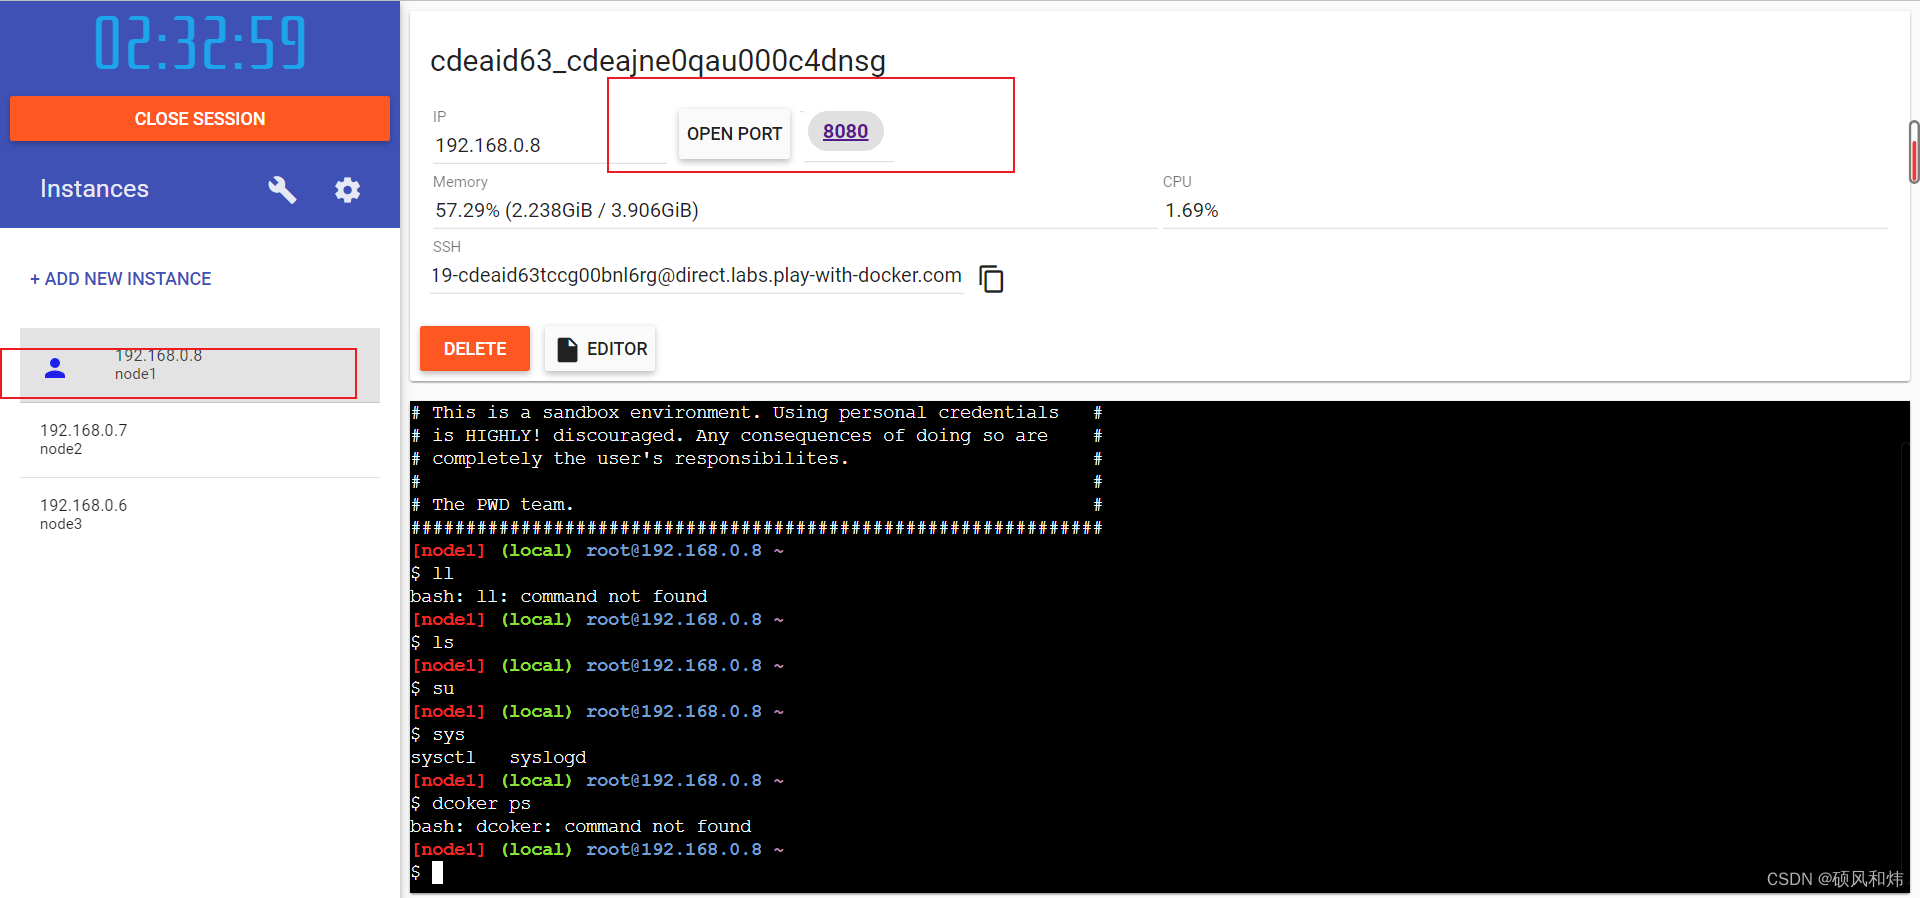The image size is (1920, 898).
Task: Click 'bash: ll: command not found' line
Action: 559,597
